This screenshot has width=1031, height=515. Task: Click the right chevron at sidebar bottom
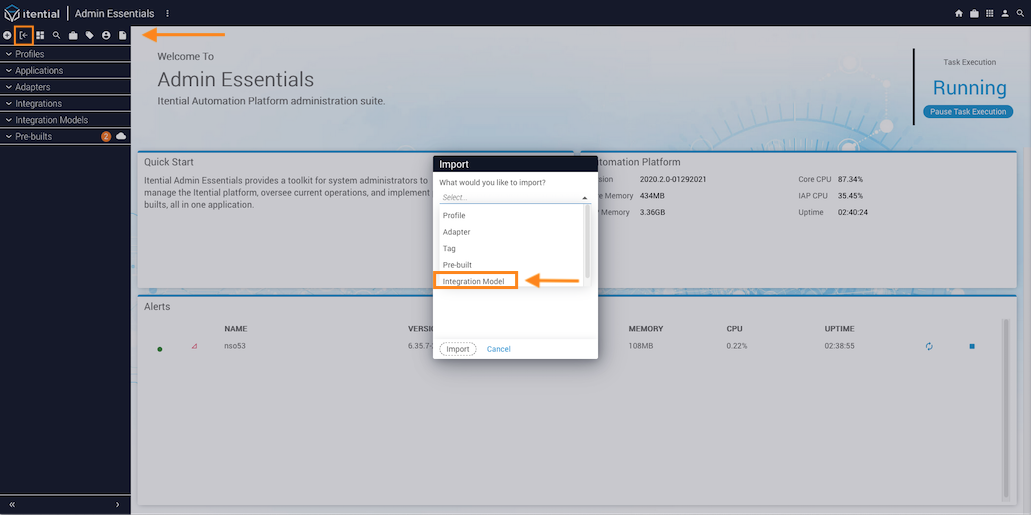point(118,504)
